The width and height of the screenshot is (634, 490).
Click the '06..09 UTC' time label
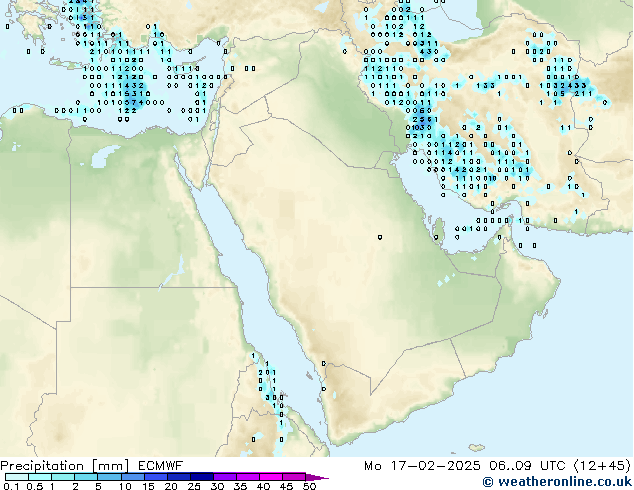tap(527, 466)
